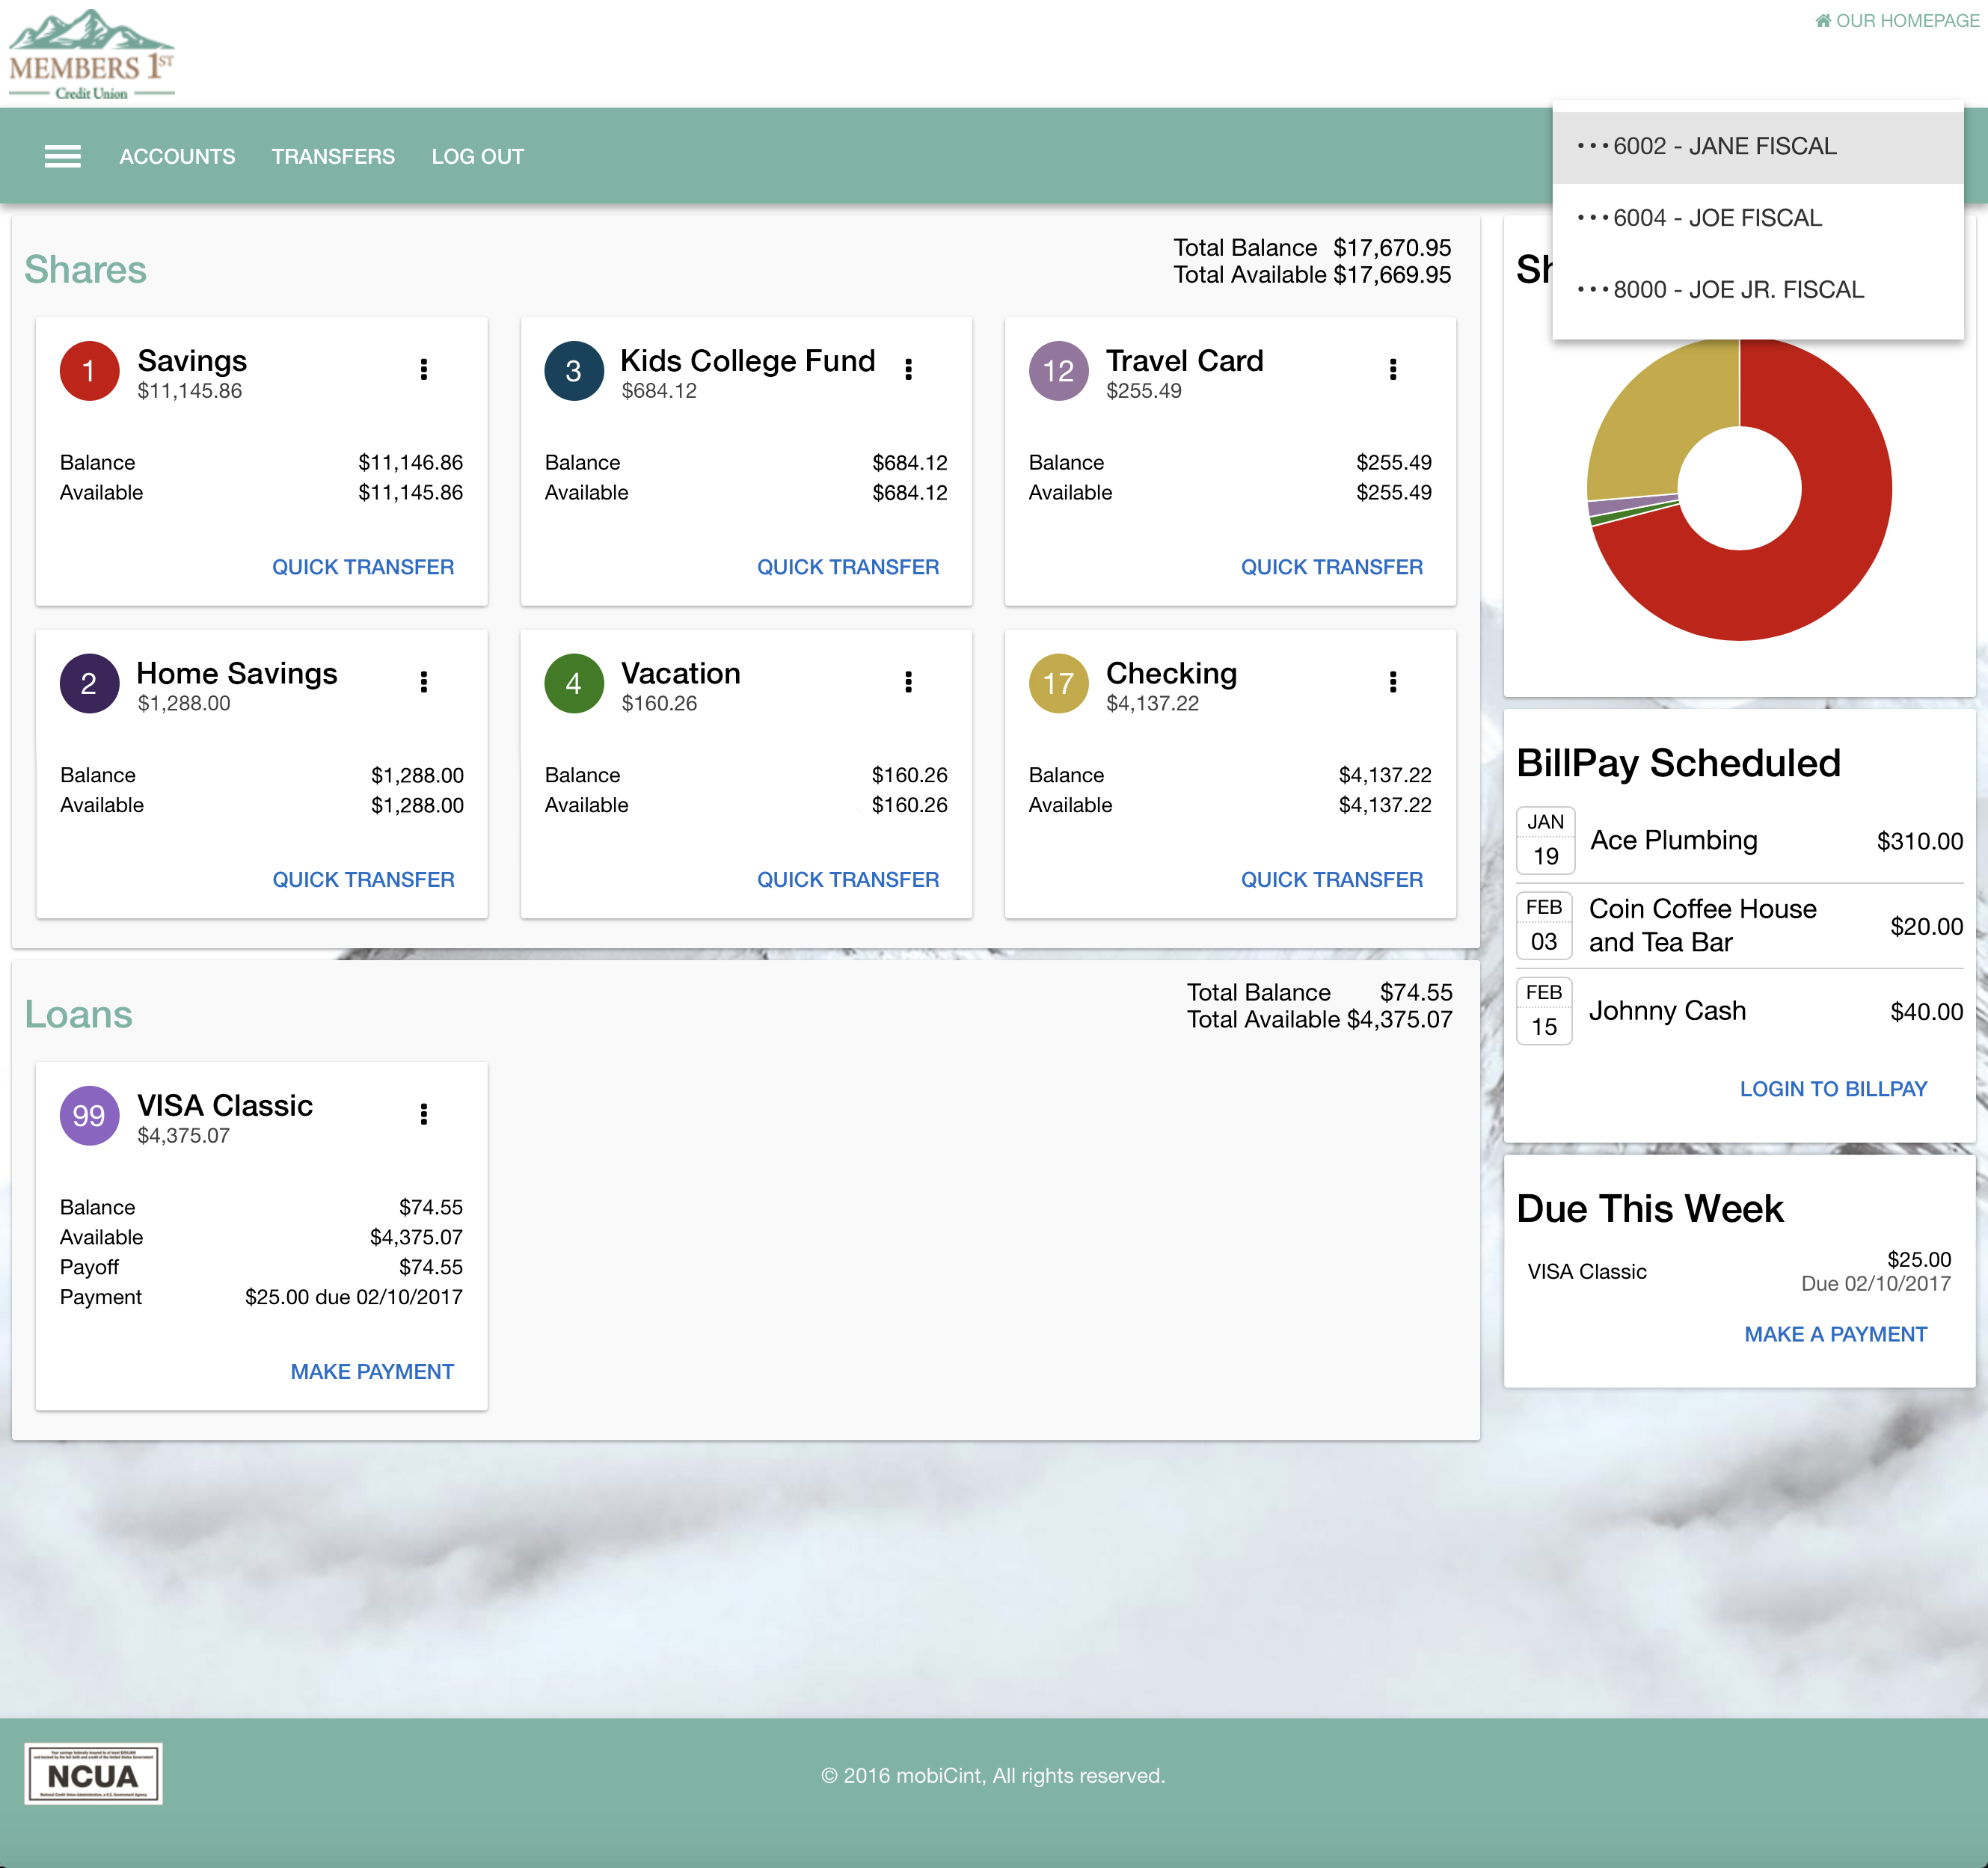
Task: Open the Kids College Fund title
Action: tap(747, 361)
